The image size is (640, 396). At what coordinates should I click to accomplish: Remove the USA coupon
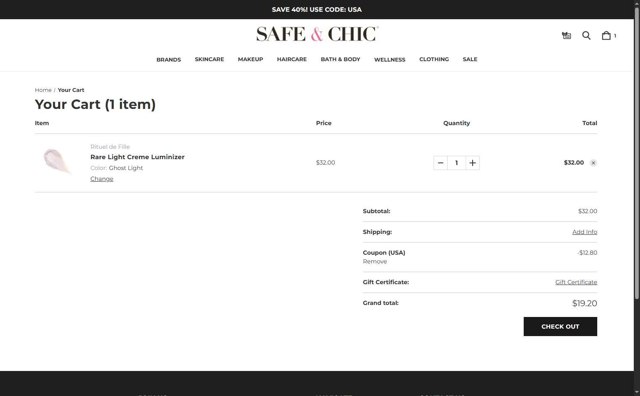375,262
